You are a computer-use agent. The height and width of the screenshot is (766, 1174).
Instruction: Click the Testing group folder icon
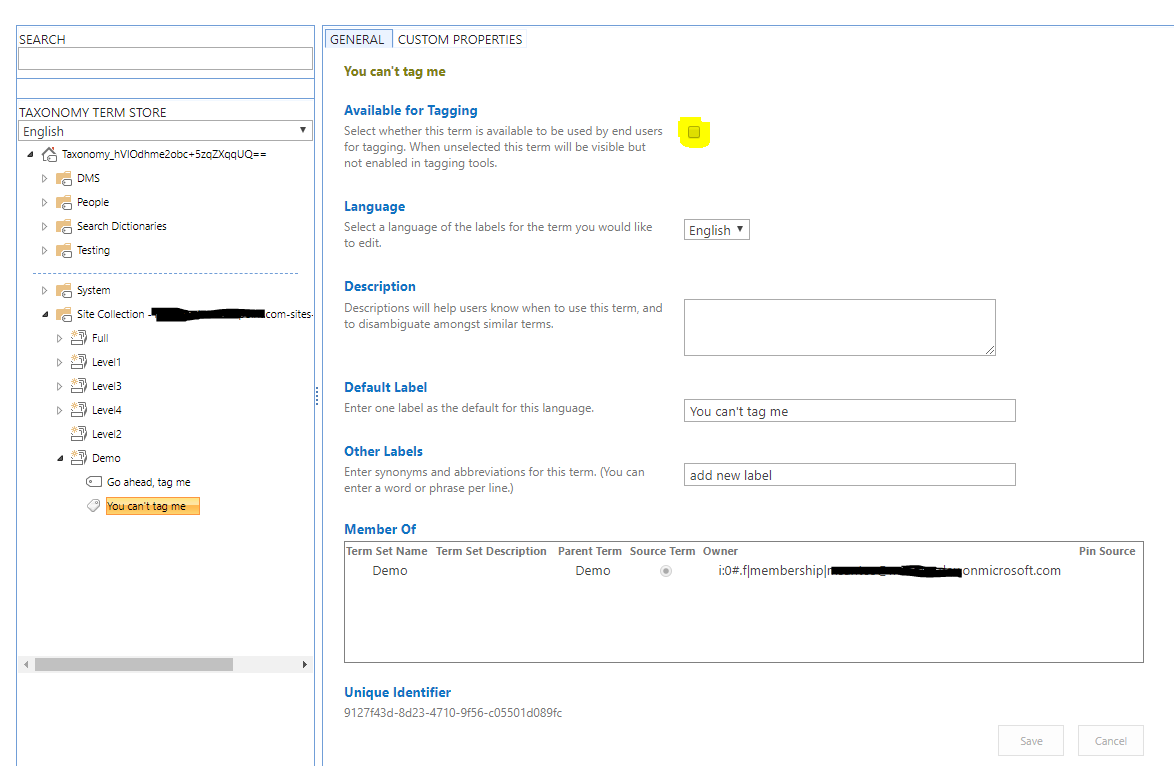coord(64,250)
